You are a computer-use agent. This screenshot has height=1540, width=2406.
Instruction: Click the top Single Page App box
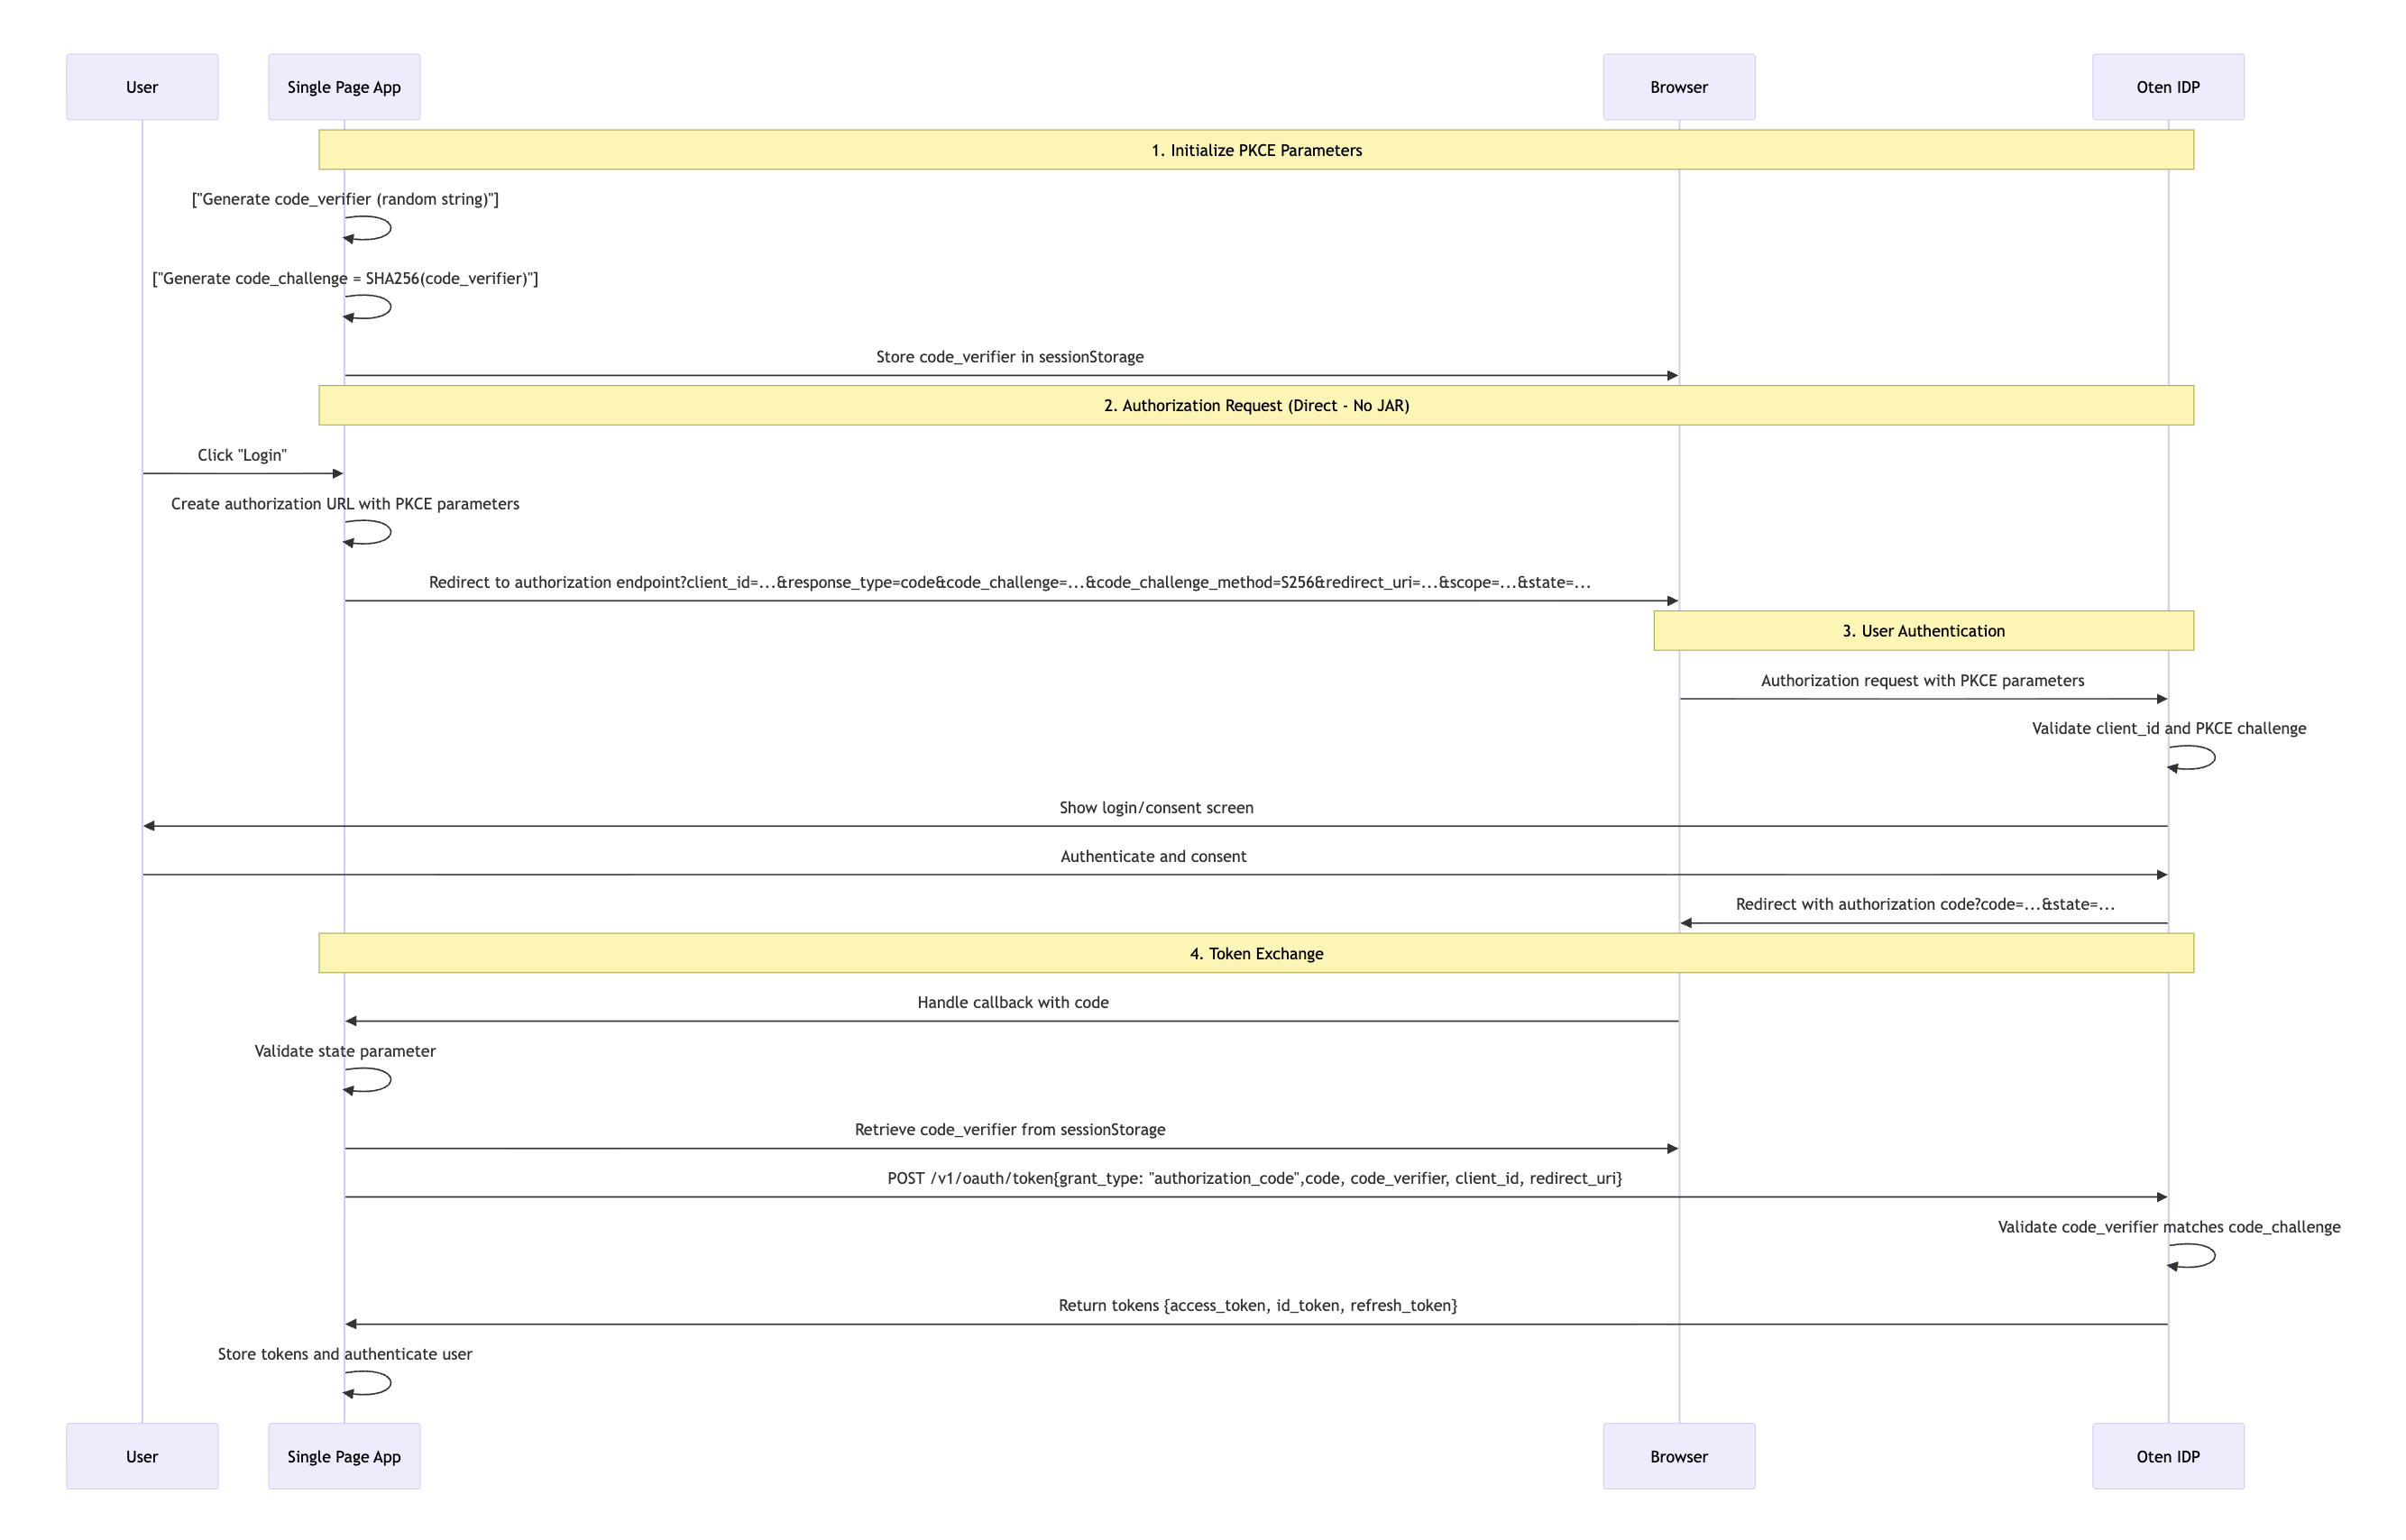pos(344,87)
